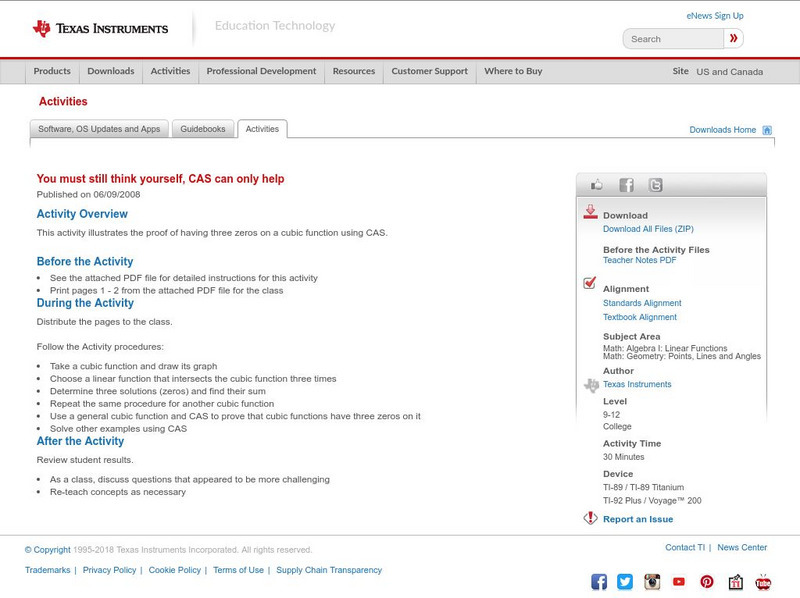The height and width of the screenshot is (598, 800).
Task: Click the Alignment checkmark icon
Action: (589, 283)
